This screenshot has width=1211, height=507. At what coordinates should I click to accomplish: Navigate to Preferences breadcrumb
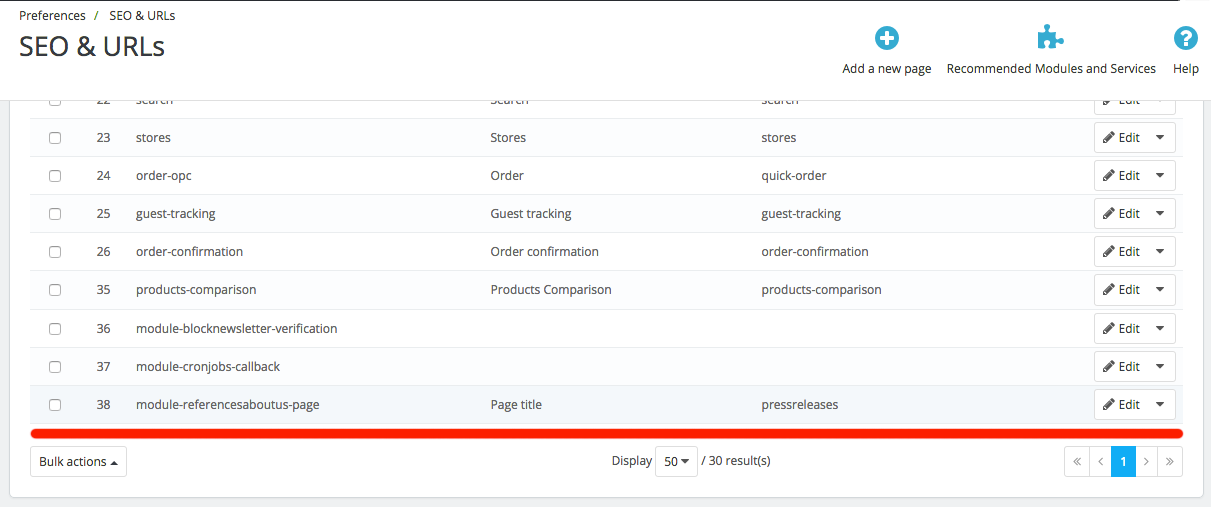click(52, 16)
